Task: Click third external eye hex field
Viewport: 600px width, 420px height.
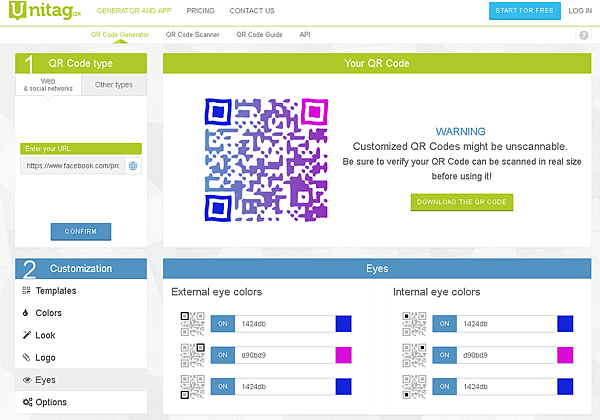Action: (285, 386)
